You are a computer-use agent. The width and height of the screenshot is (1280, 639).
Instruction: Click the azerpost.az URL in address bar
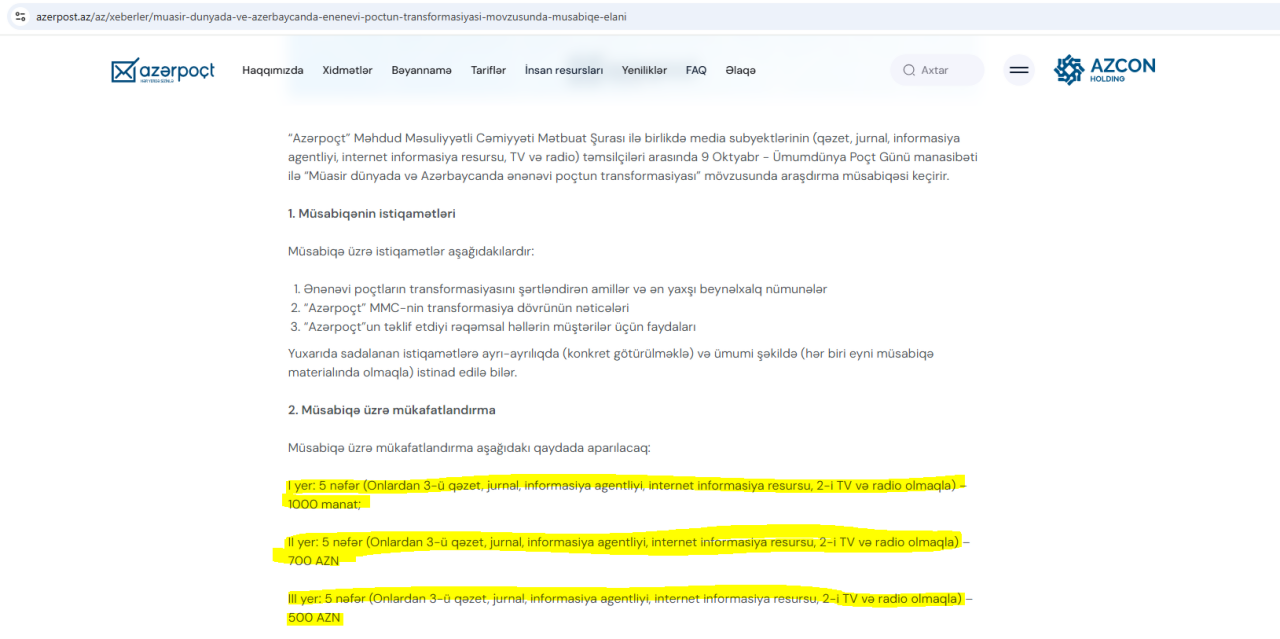pos(330,16)
